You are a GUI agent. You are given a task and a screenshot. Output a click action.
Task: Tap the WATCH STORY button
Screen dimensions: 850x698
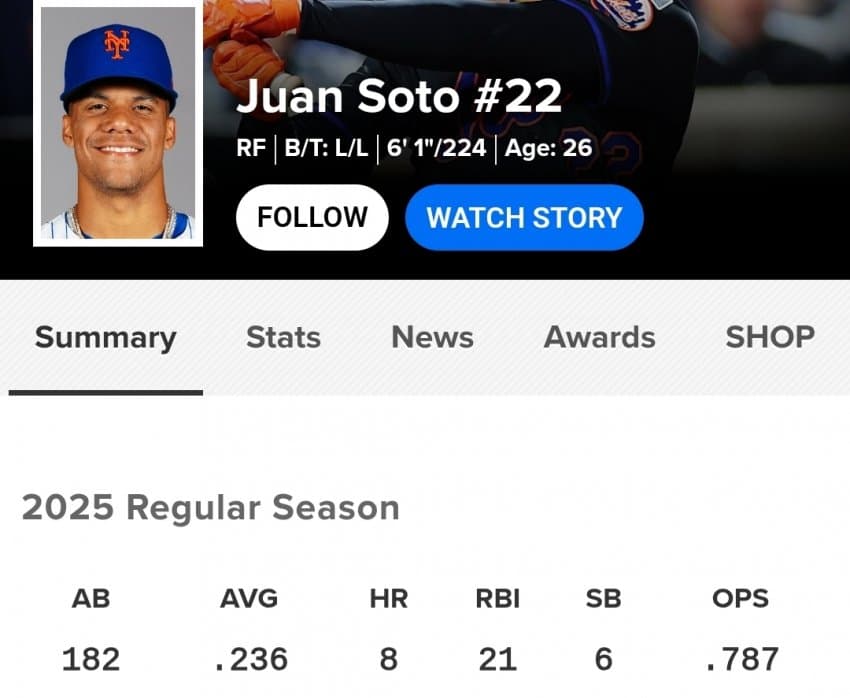(524, 217)
